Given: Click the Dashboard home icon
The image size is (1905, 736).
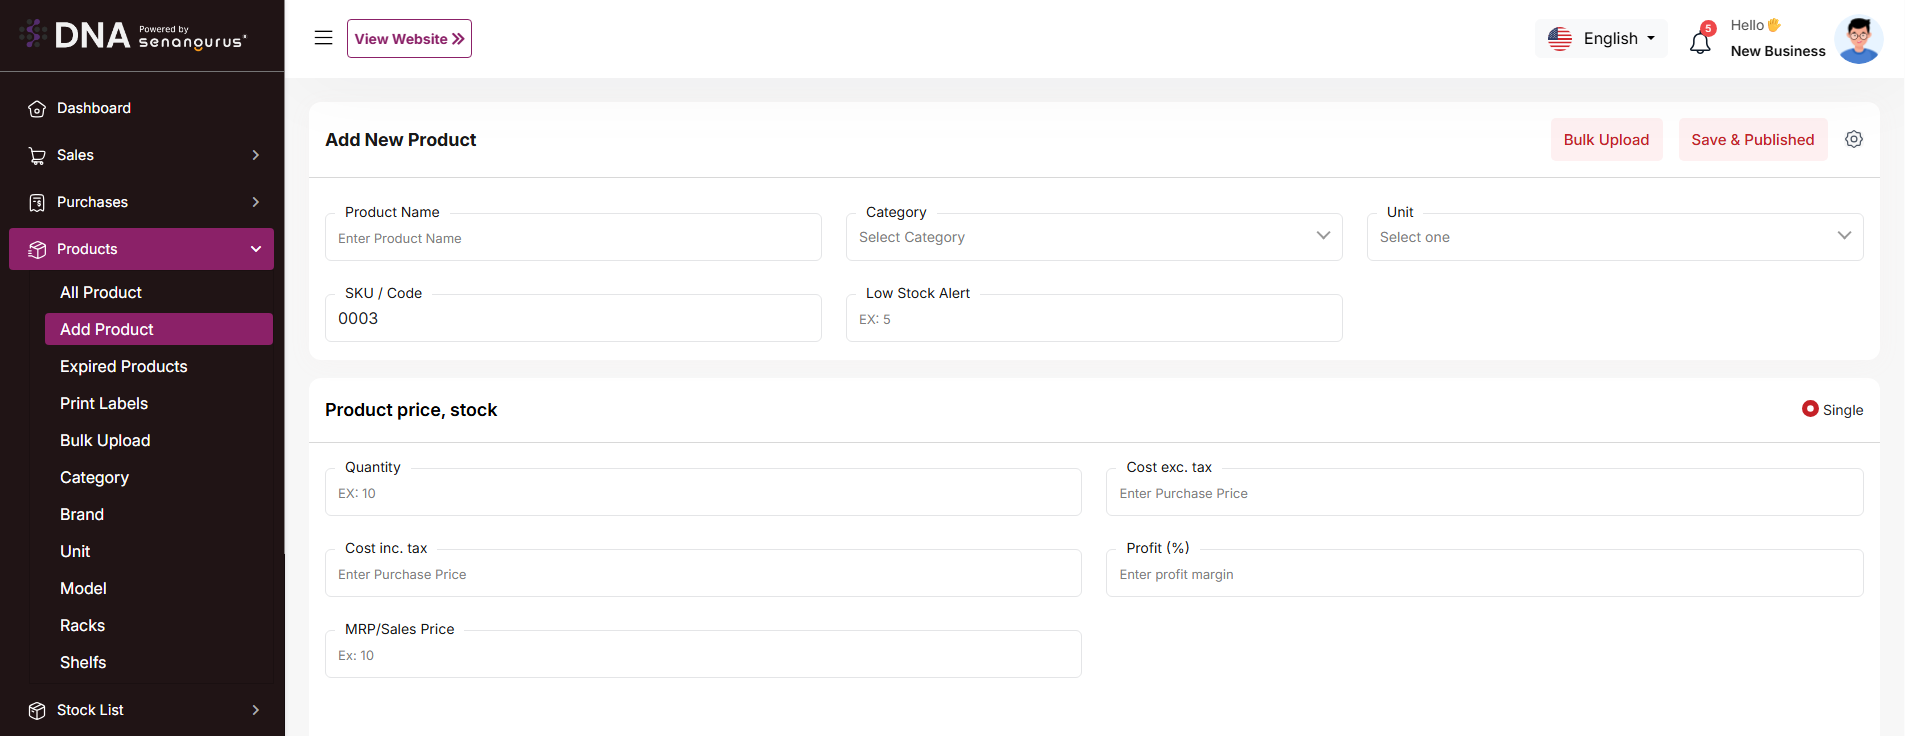Looking at the screenshot, I should pyautogui.click(x=37, y=109).
